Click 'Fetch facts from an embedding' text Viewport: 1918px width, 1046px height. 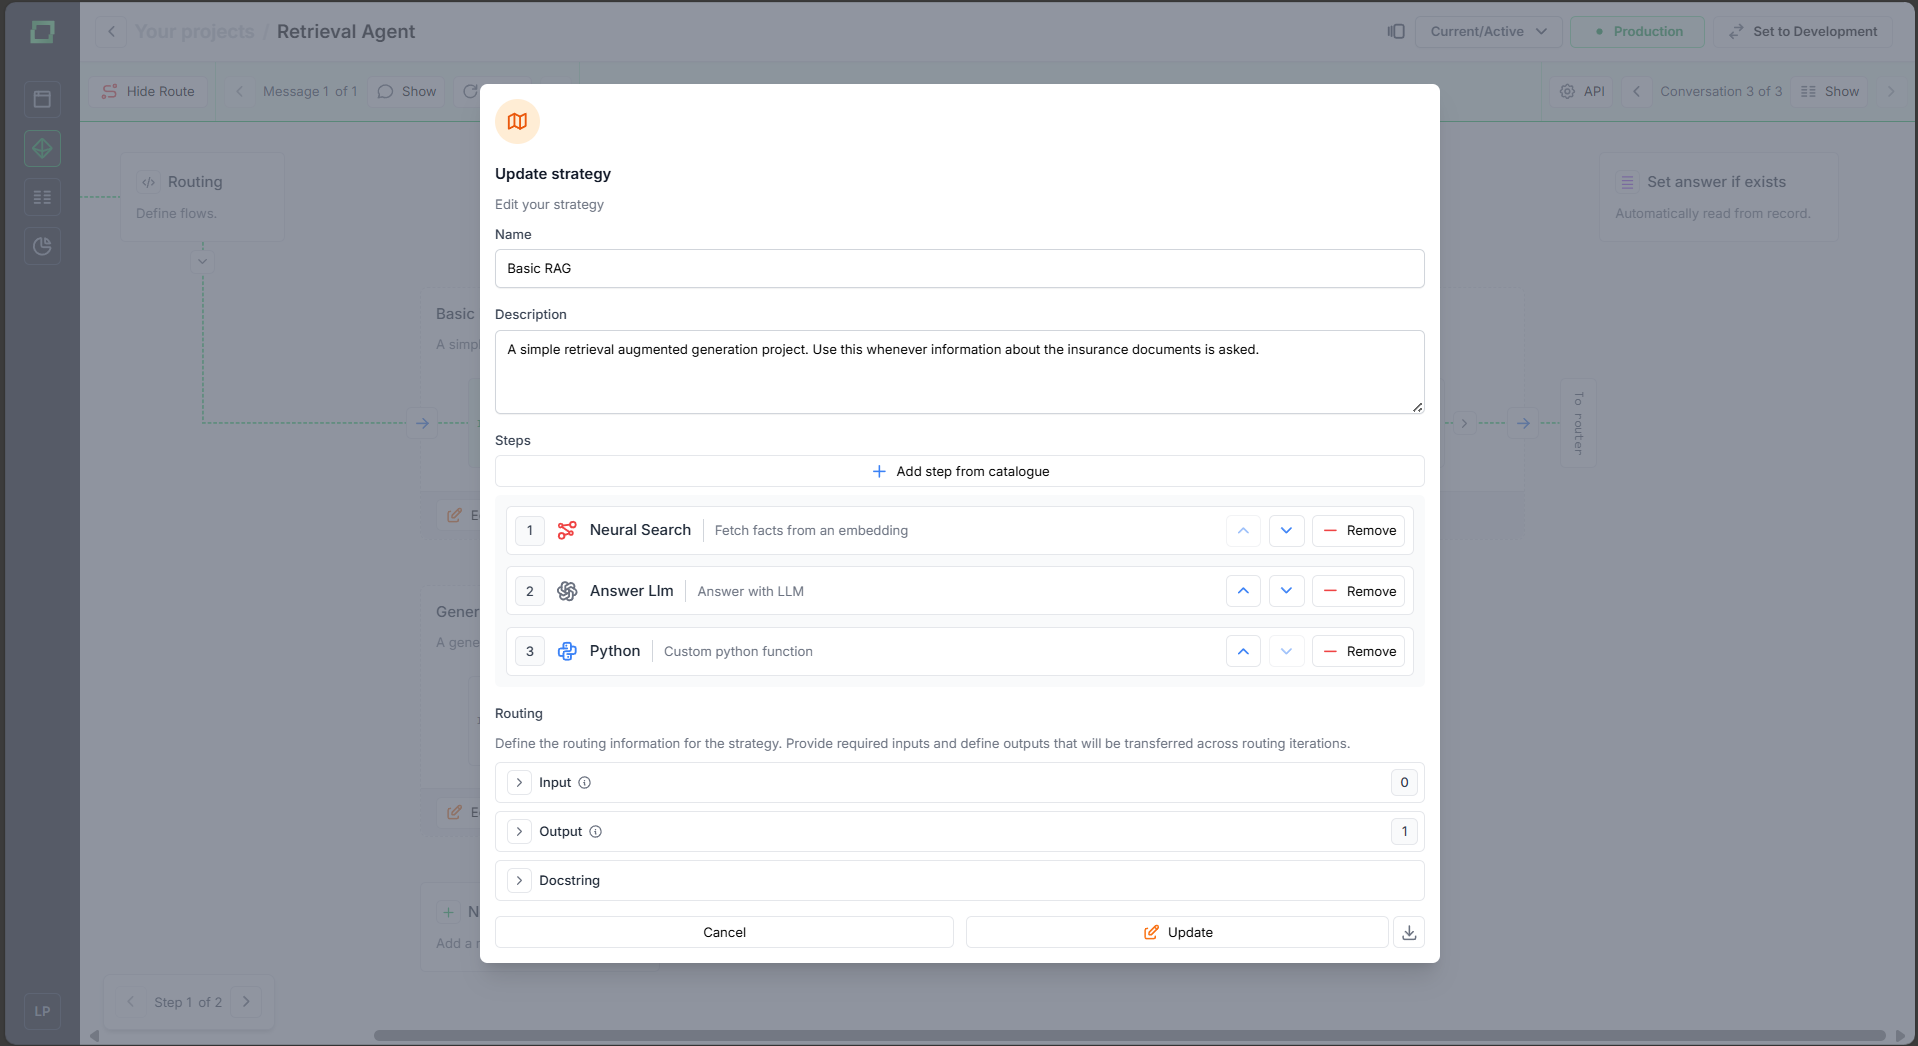pos(811,530)
